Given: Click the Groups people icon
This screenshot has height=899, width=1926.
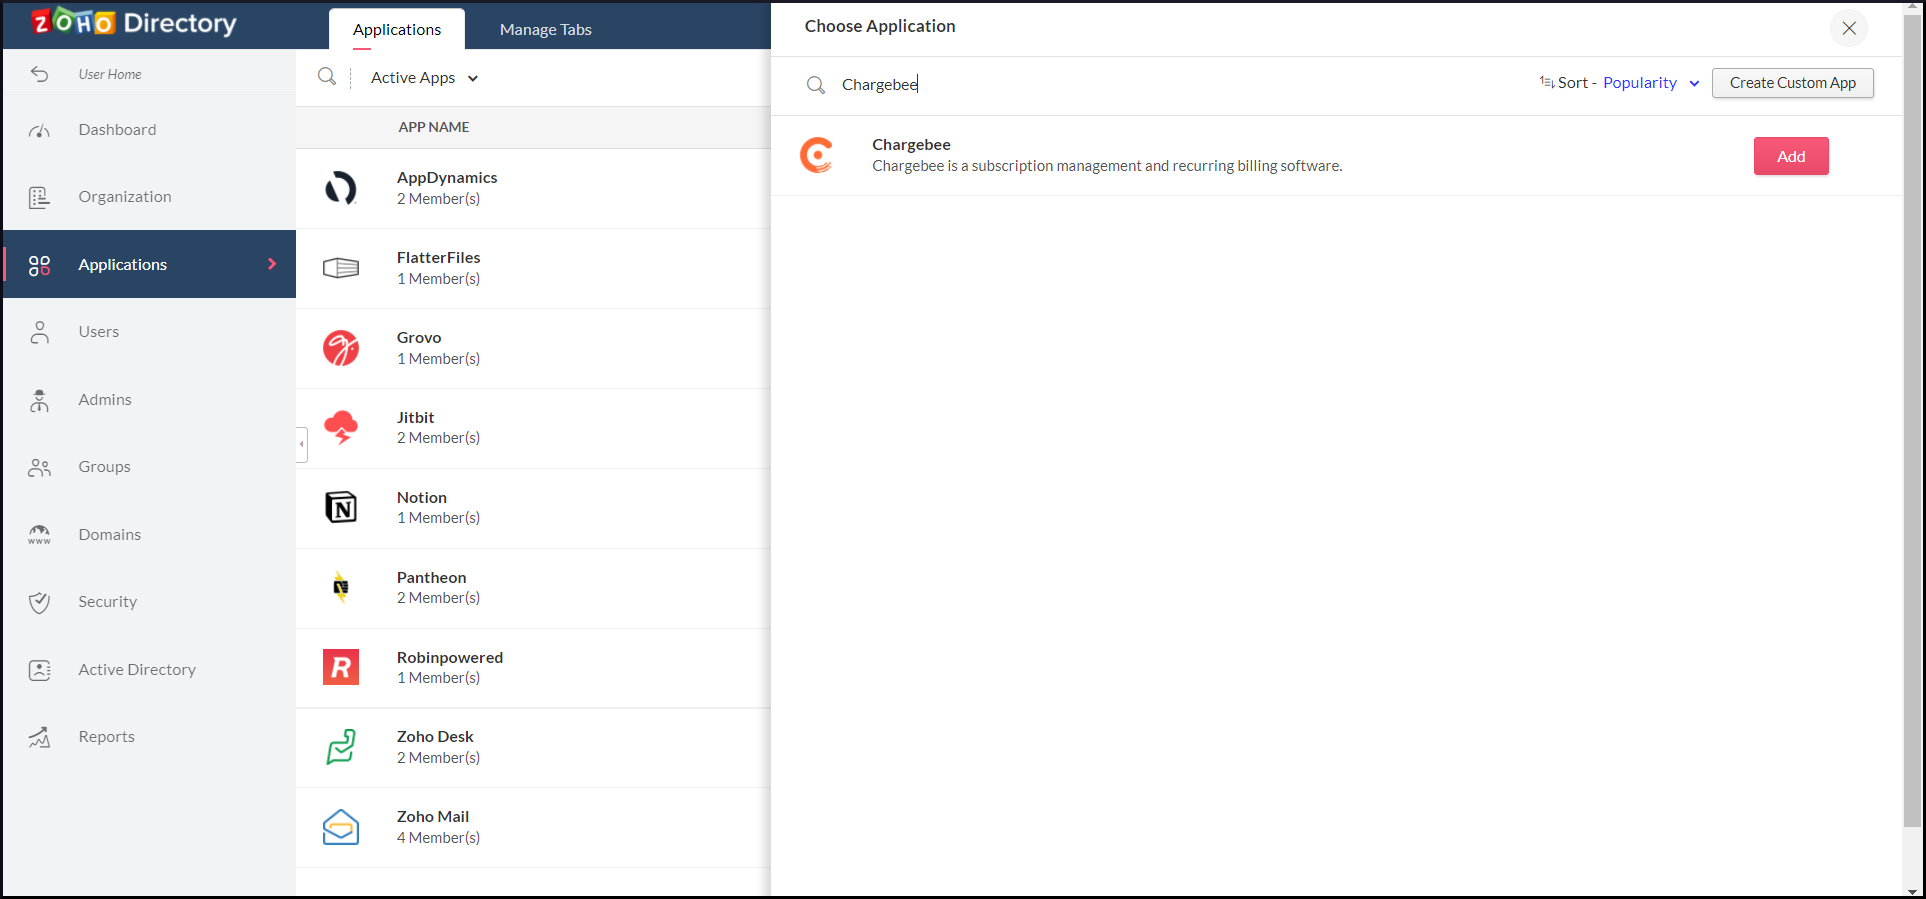Looking at the screenshot, I should tap(39, 467).
